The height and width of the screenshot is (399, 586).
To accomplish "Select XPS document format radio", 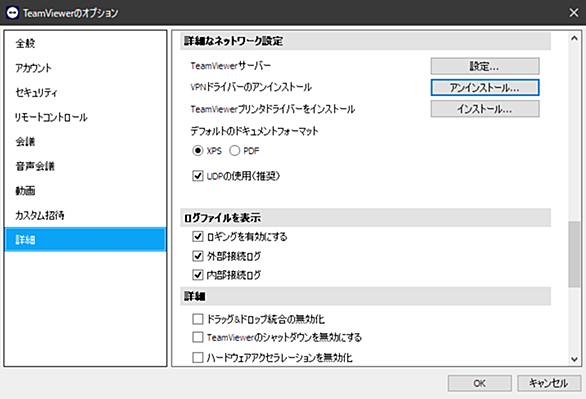I will pyautogui.click(x=197, y=151).
